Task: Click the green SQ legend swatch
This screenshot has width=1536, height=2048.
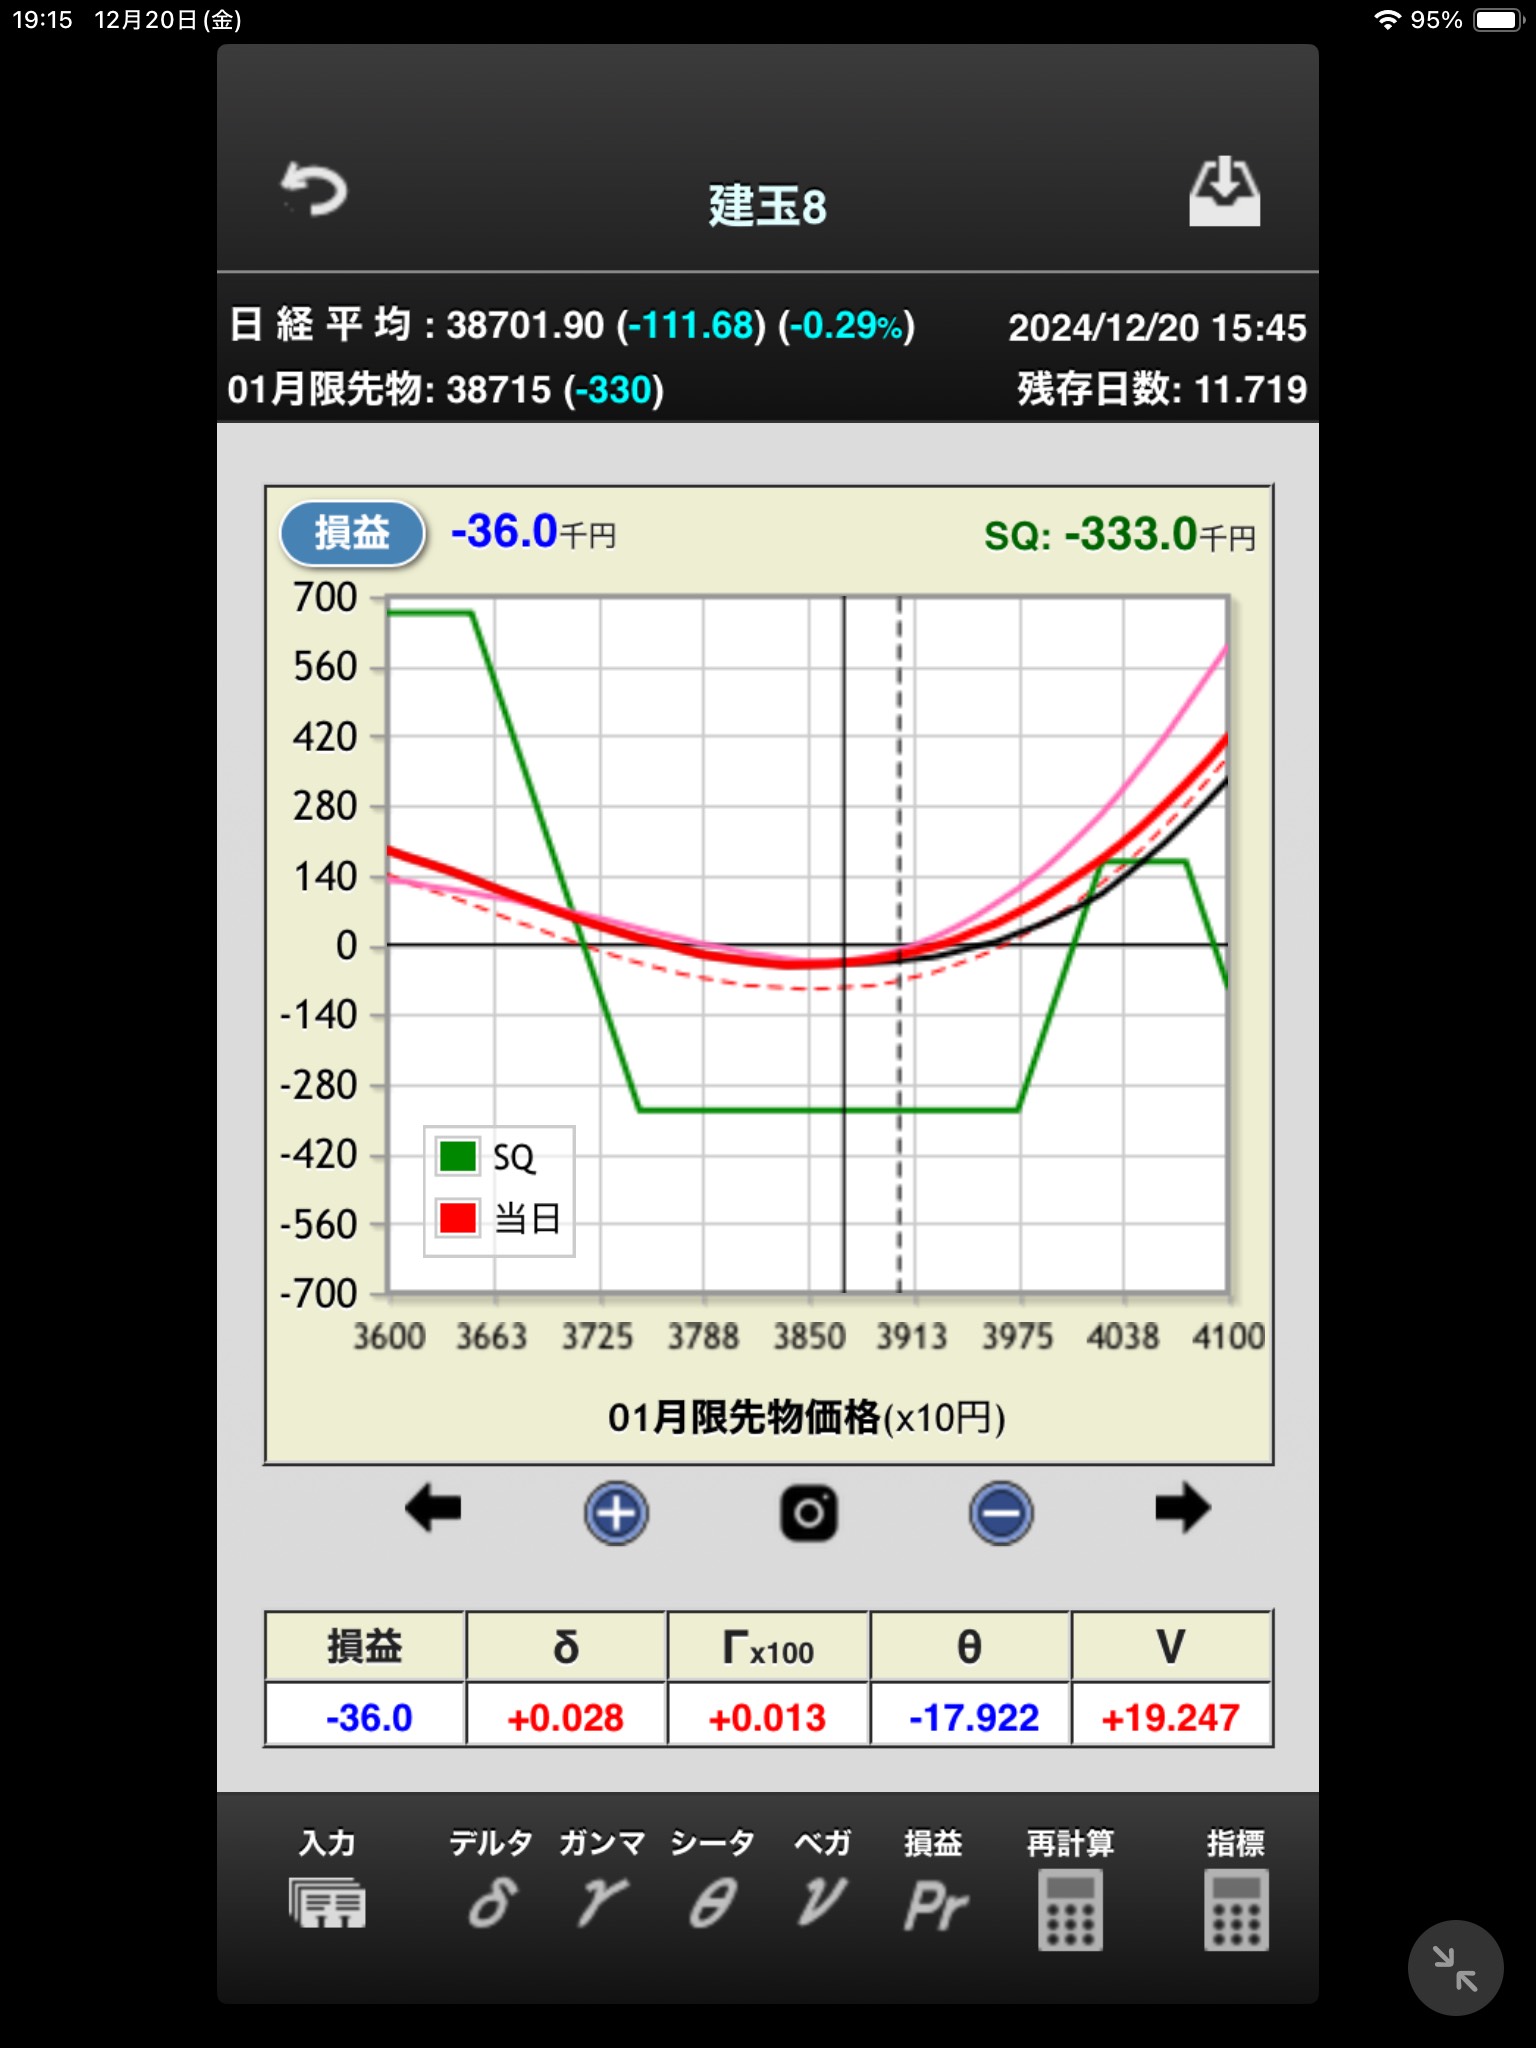Action: click(x=457, y=1157)
